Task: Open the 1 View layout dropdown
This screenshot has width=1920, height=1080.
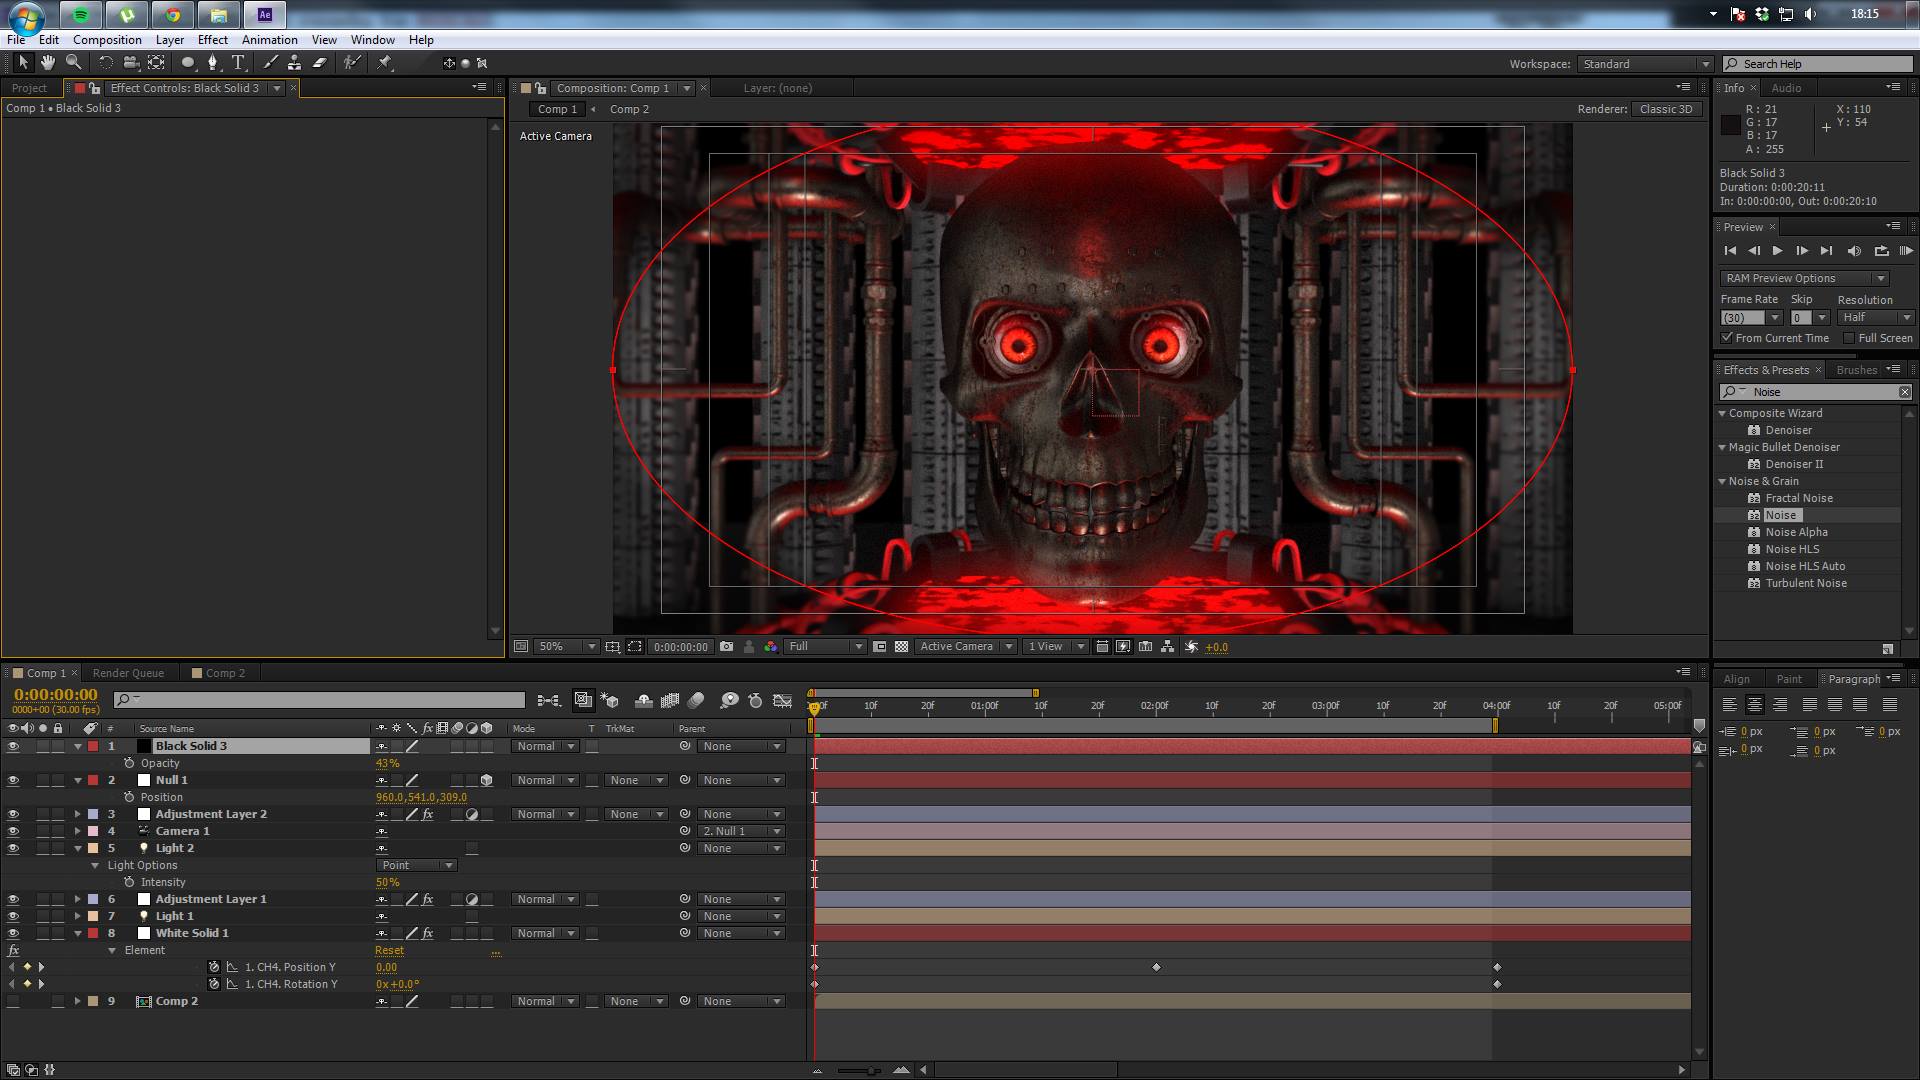Action: (1056, 647)
